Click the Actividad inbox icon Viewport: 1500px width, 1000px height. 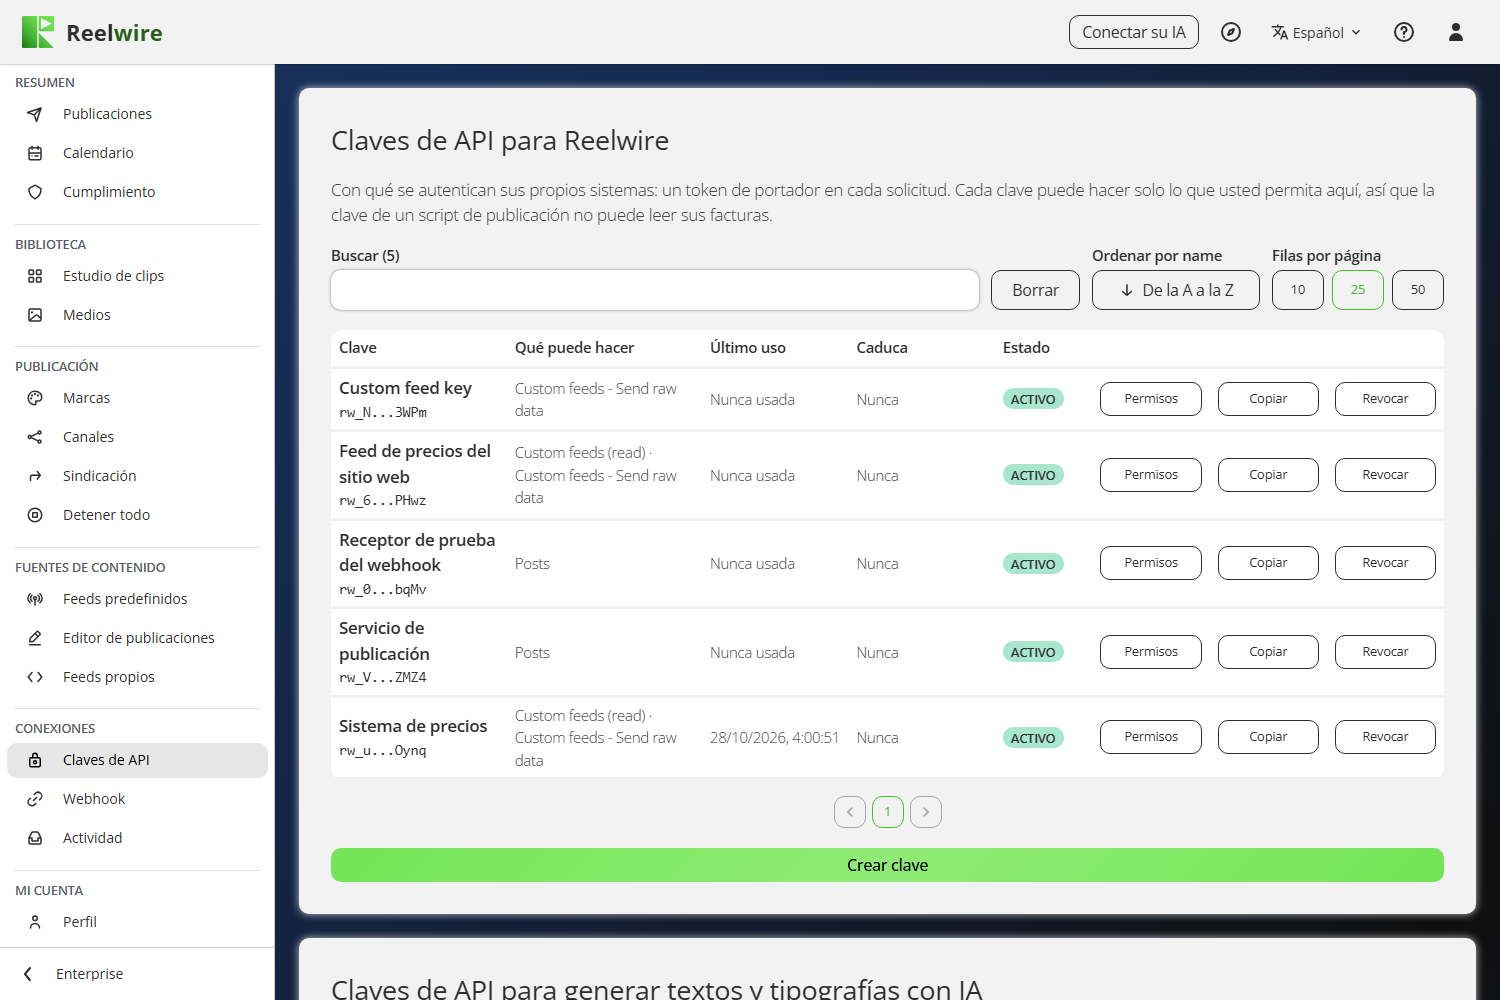[35, 838]
